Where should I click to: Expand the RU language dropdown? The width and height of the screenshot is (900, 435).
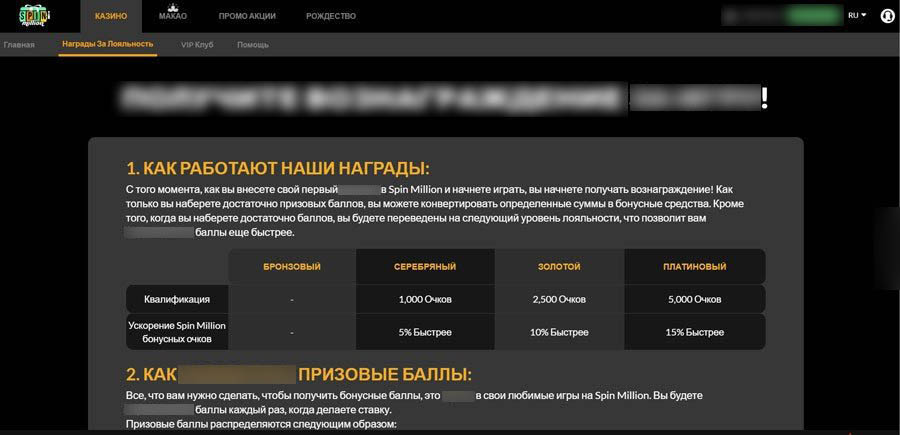(857, 16)
